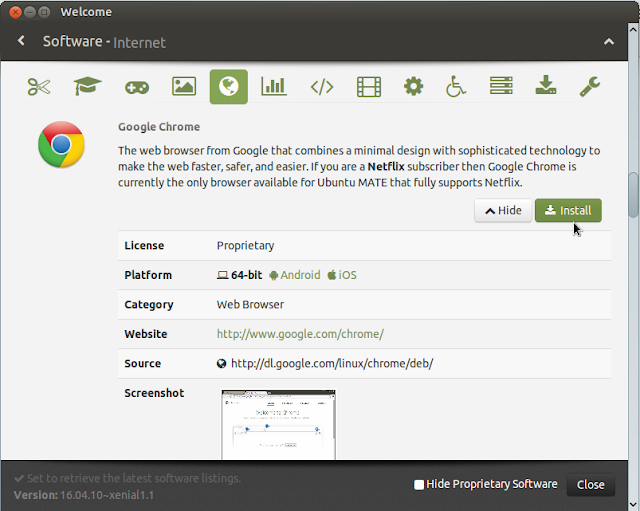
Task: Install Google Chrome
Action: pos(568,211)
